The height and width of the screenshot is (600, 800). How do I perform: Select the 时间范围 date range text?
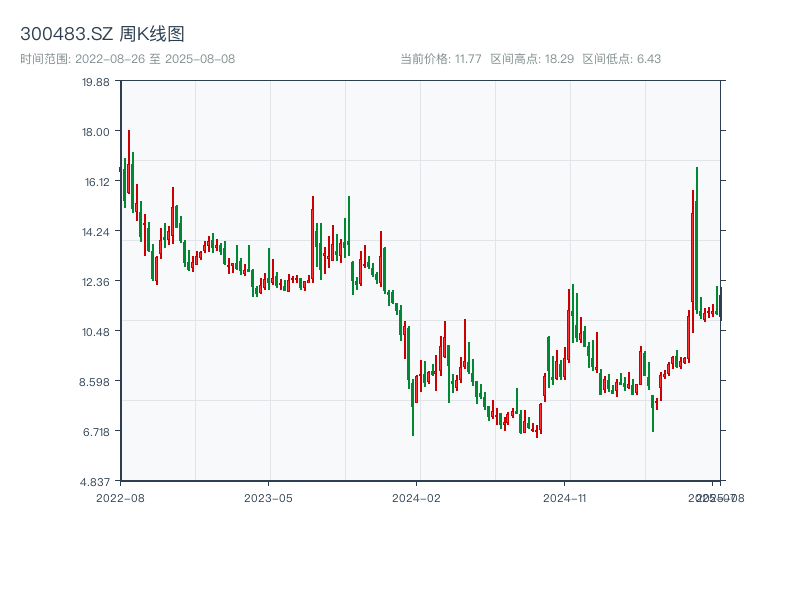point(127,59)
